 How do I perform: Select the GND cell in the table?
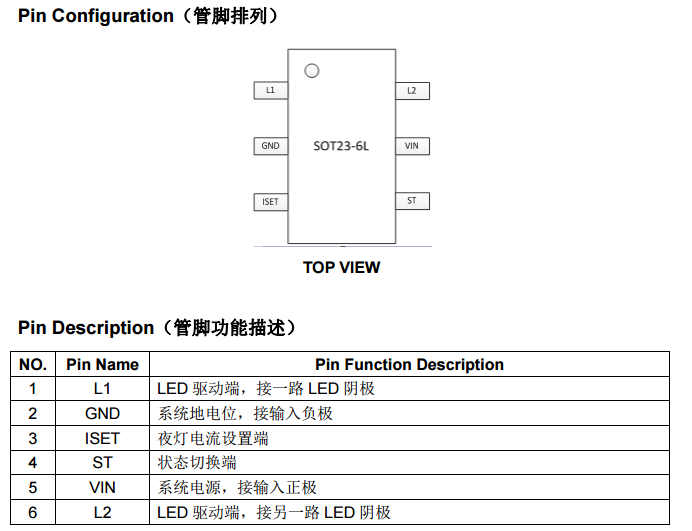102,413
